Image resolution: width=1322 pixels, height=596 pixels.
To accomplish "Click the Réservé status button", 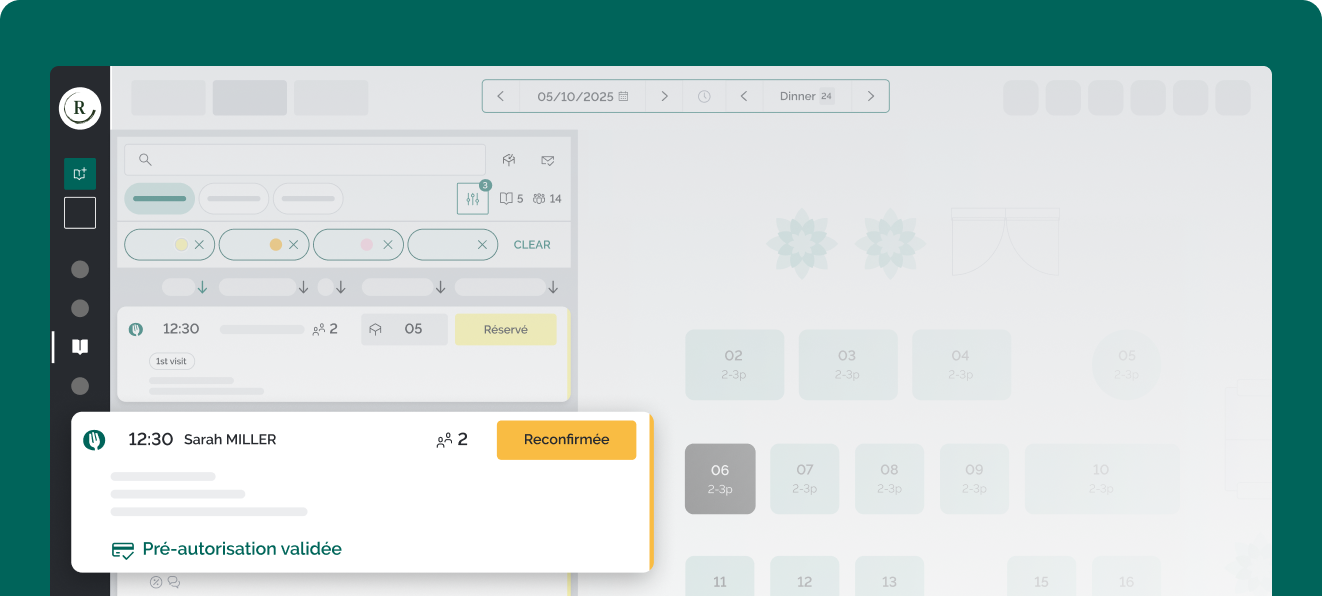I will (x=506, y=329).
